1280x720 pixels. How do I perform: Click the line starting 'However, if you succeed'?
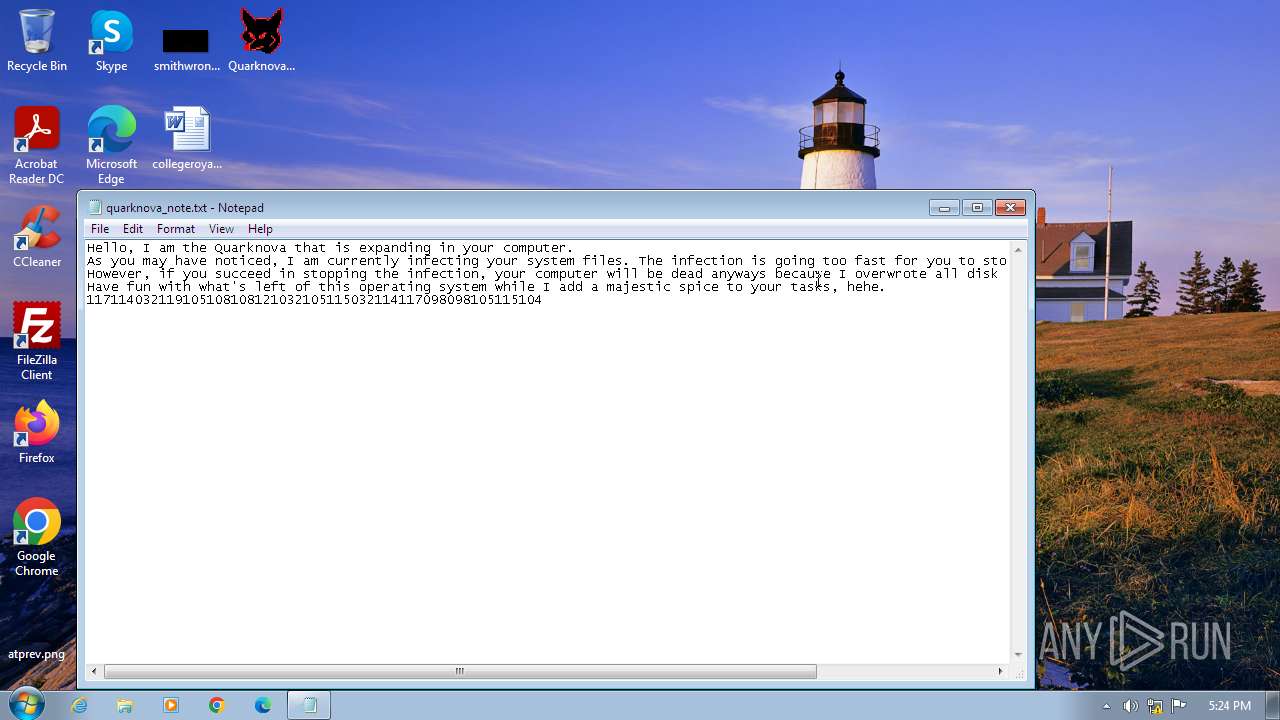coord(542,274)
